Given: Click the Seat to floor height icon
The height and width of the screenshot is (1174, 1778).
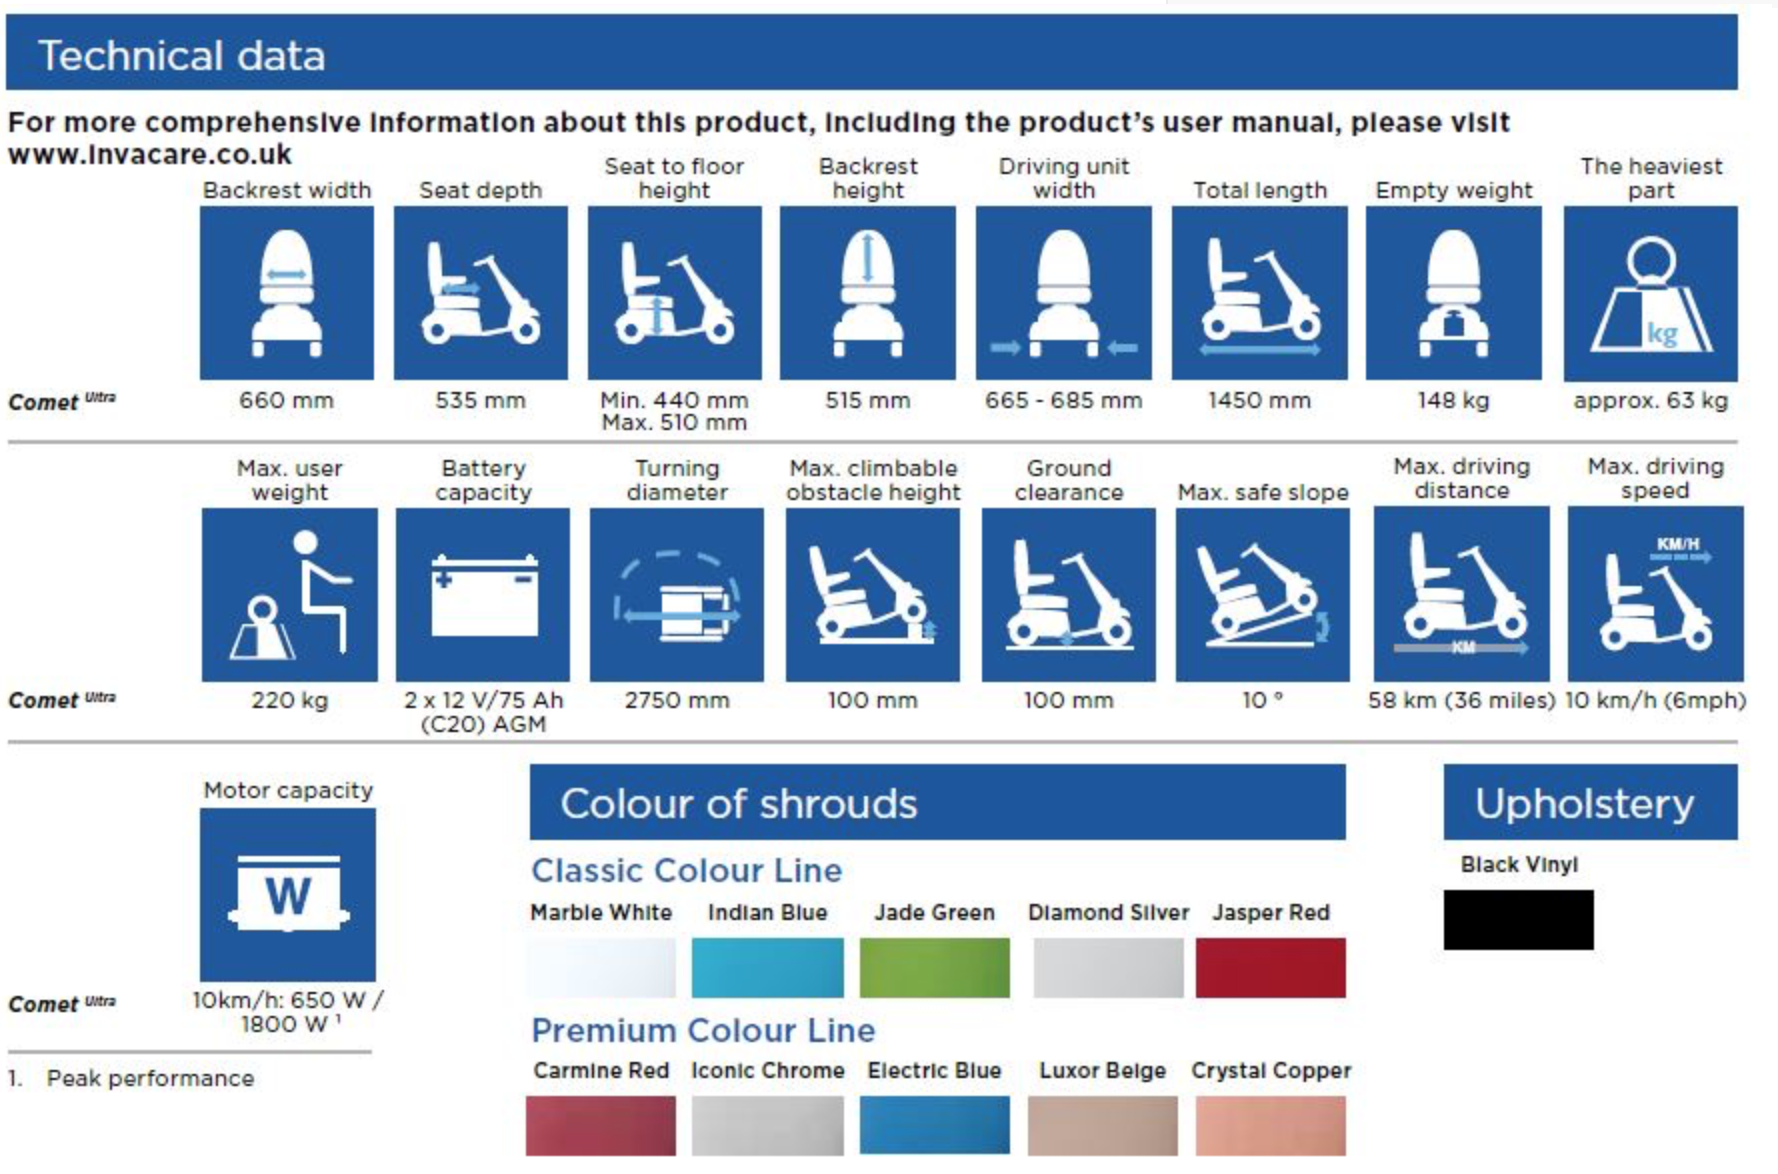Looking at the screenshot, I should coord(675,293).
